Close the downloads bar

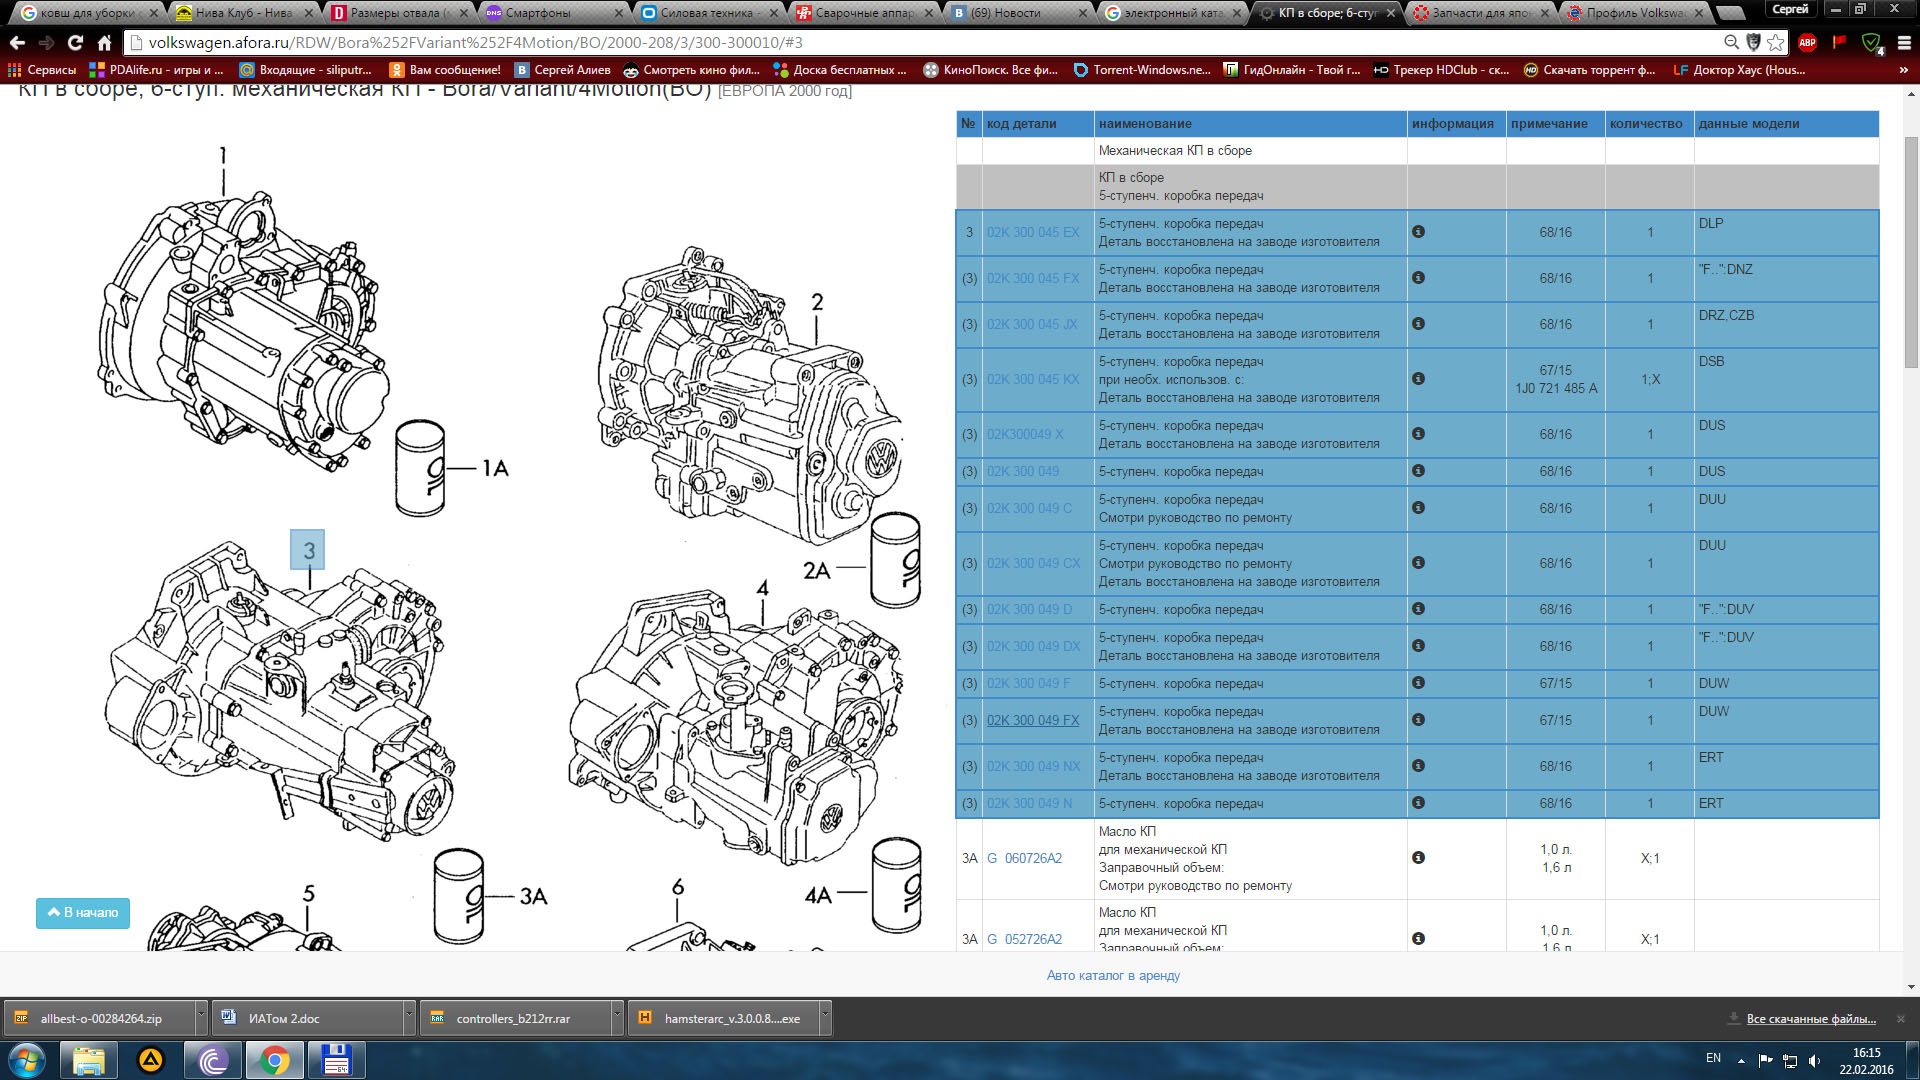(x=1901, y=1019)
